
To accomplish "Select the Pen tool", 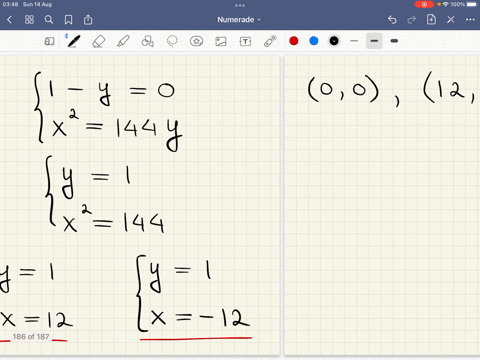I will pos(73,41).
